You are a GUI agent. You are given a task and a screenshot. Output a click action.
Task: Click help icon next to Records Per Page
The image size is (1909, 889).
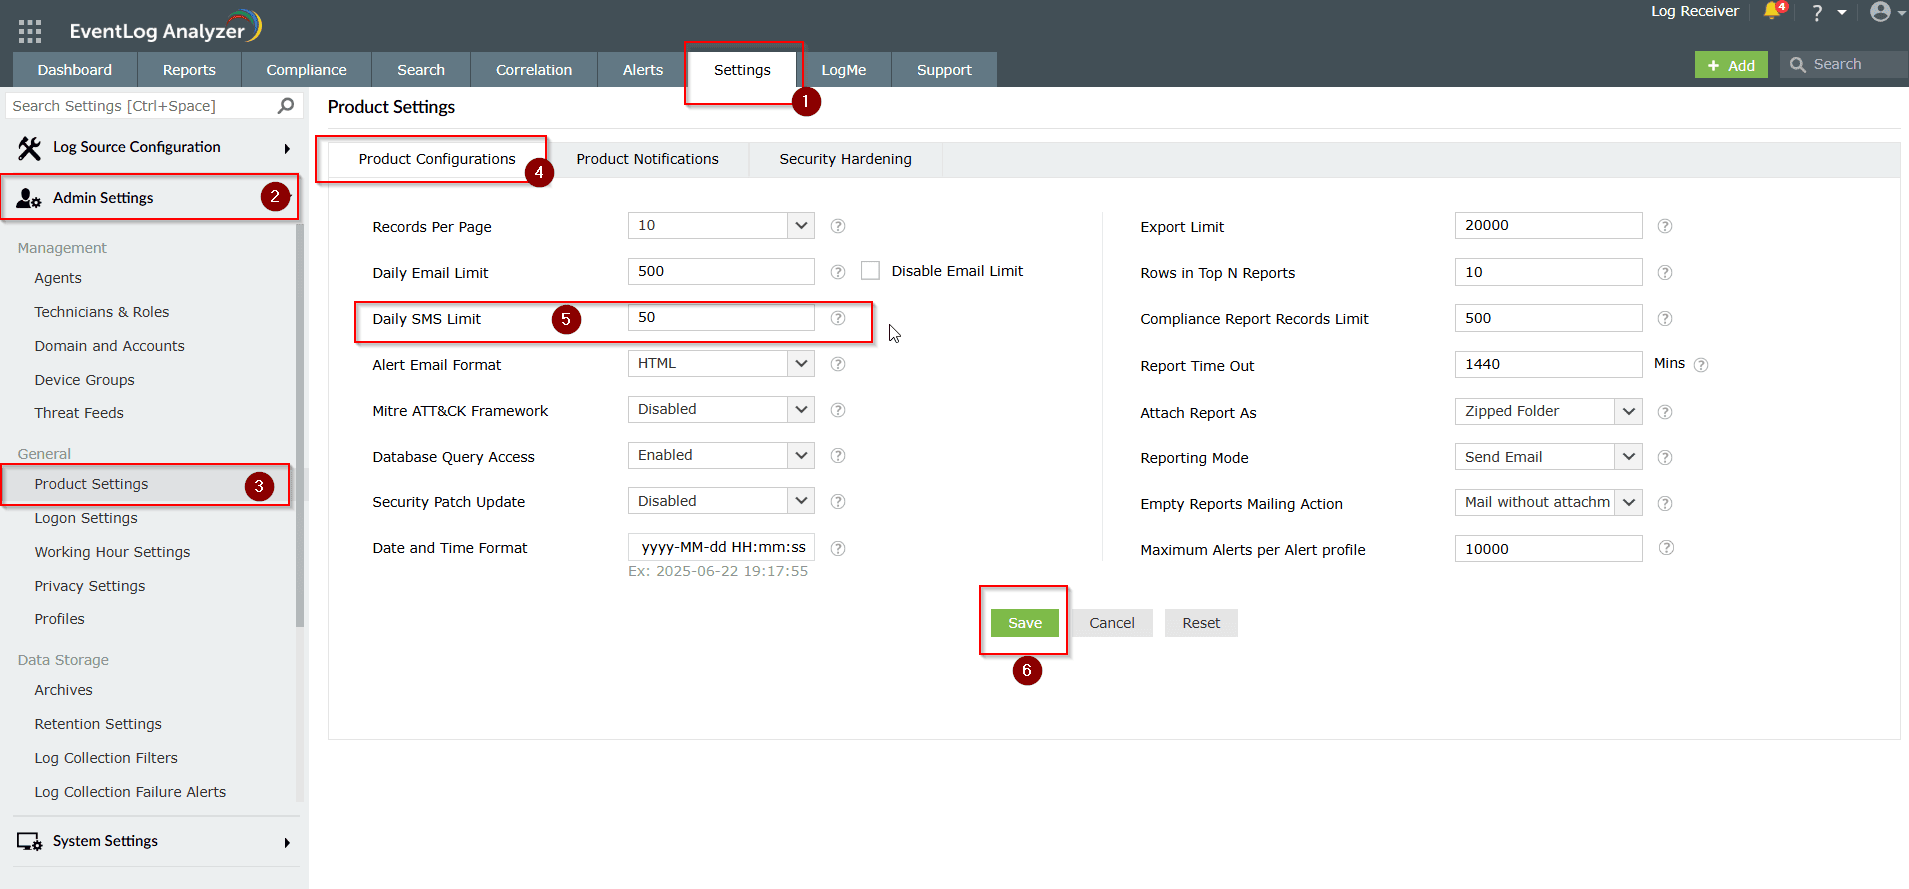(838, 226)
